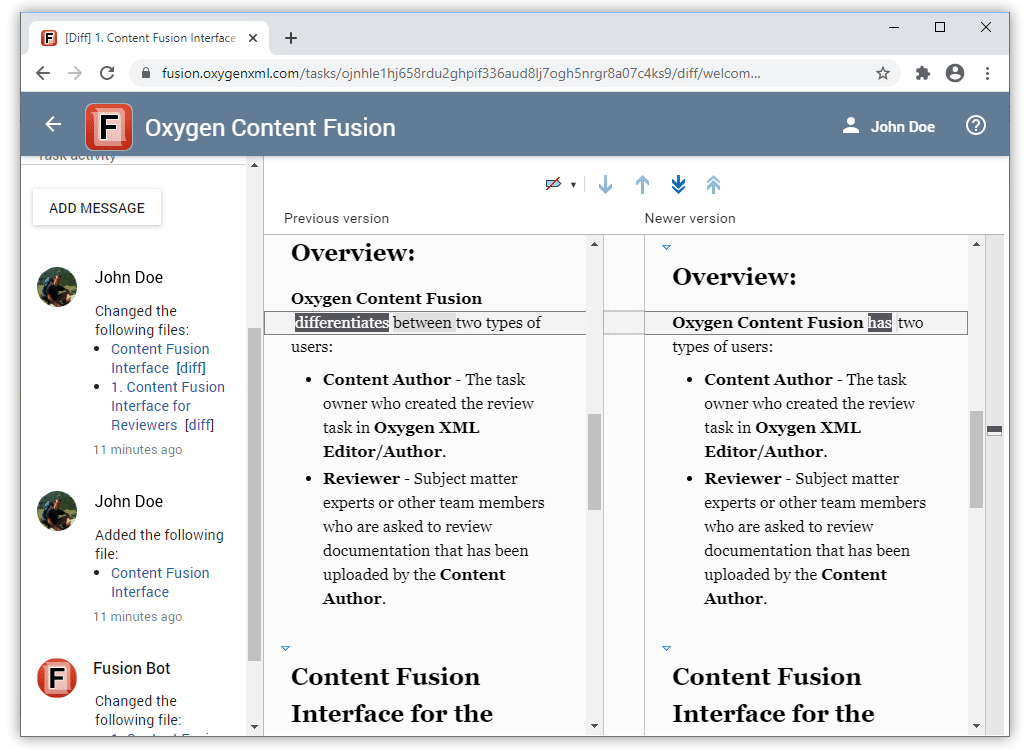Click the first 11 minutes ago timestamp

pos(138,449)
